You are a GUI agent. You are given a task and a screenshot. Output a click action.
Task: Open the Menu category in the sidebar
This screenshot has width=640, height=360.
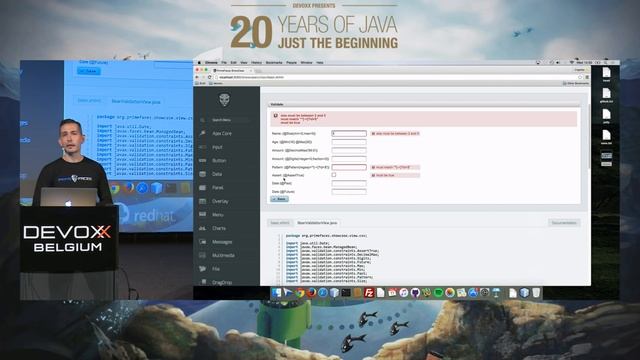click(x=218, y=215)
